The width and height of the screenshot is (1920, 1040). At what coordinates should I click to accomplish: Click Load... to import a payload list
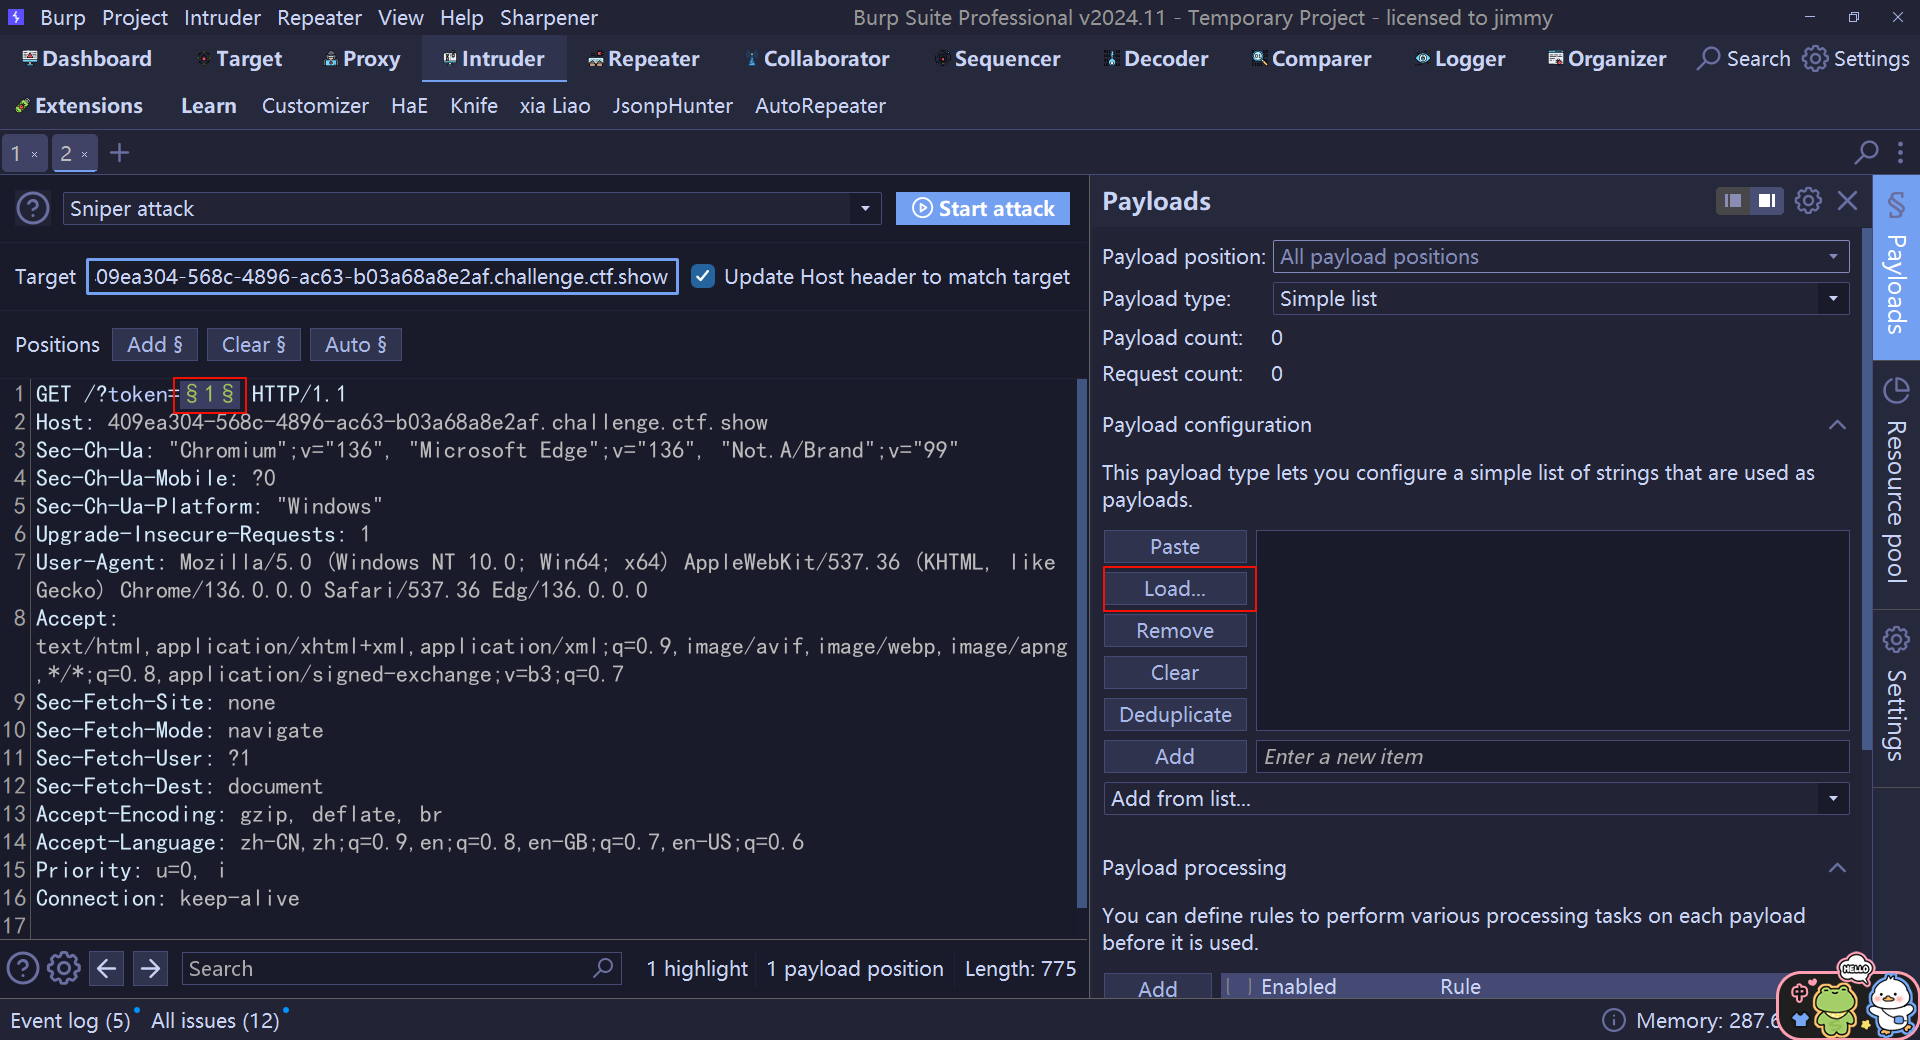pos(1175,589)
